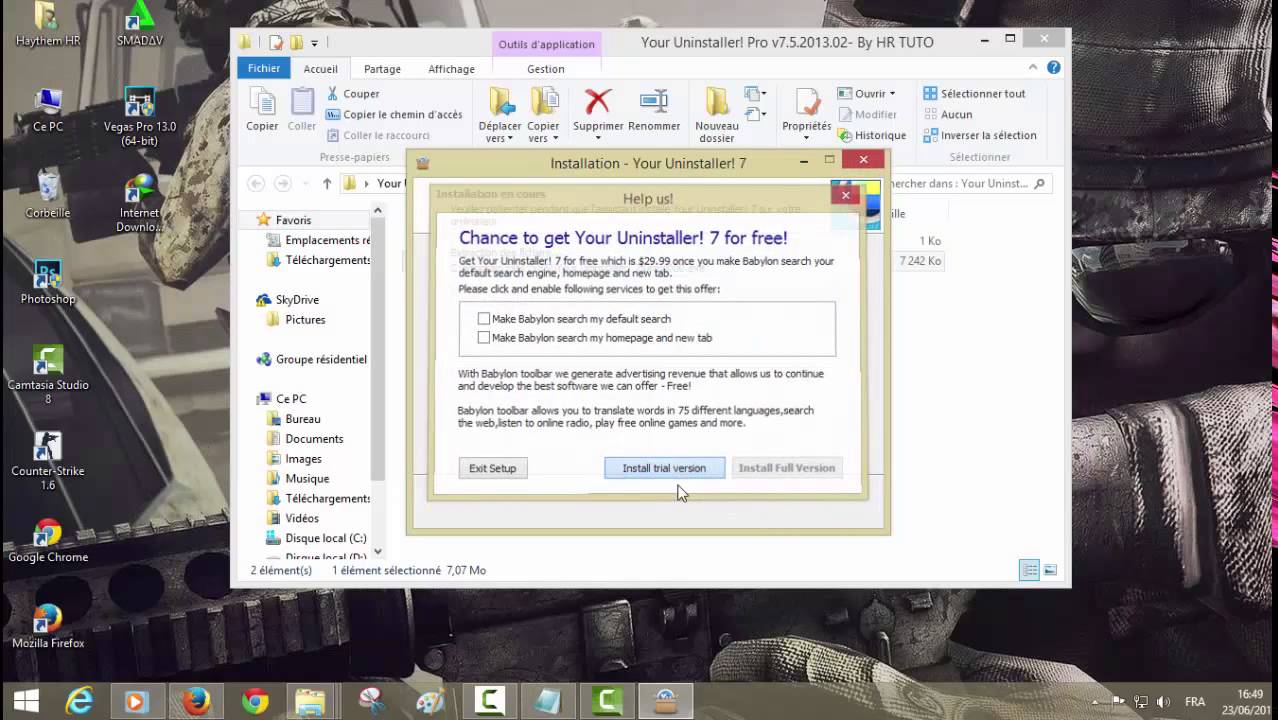Open Quick Access Toolbar customize dropdown

click(314, 43)
